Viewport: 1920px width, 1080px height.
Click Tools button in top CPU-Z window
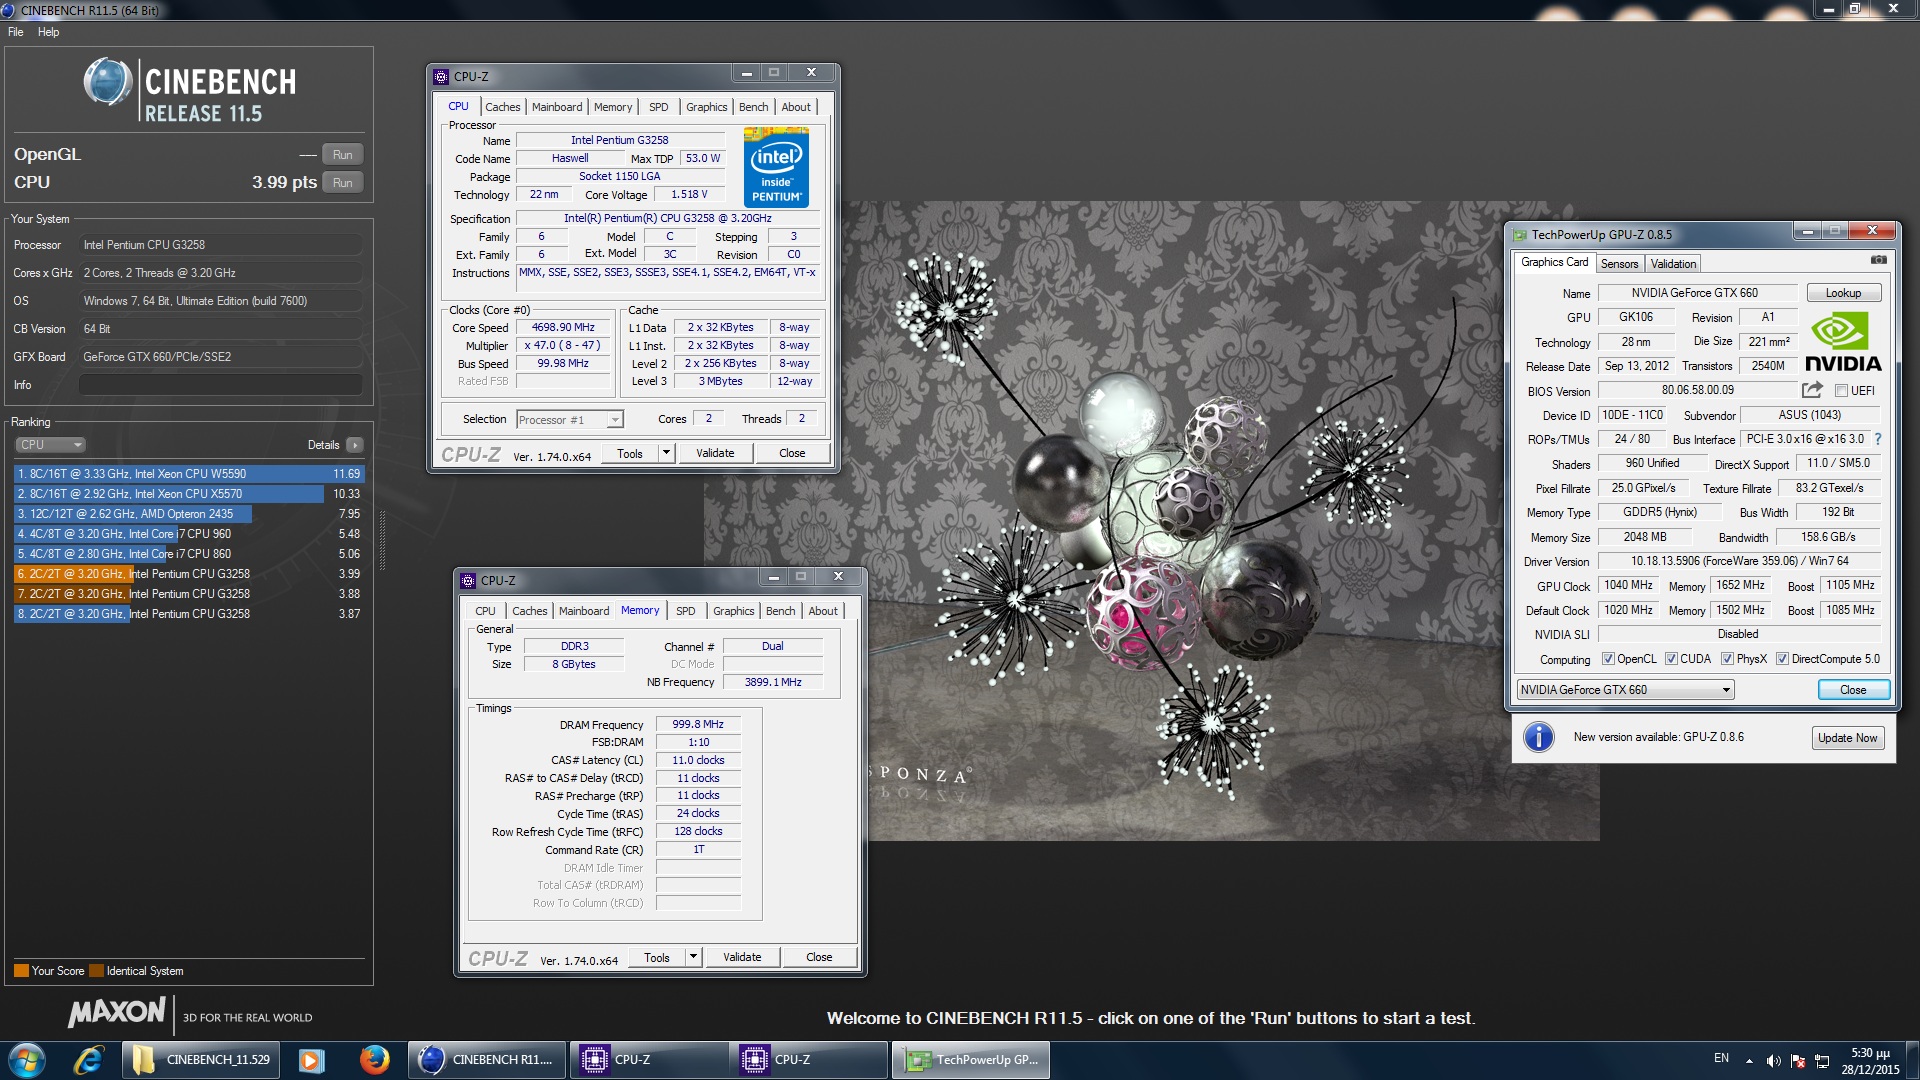click(x=630, y=453)
